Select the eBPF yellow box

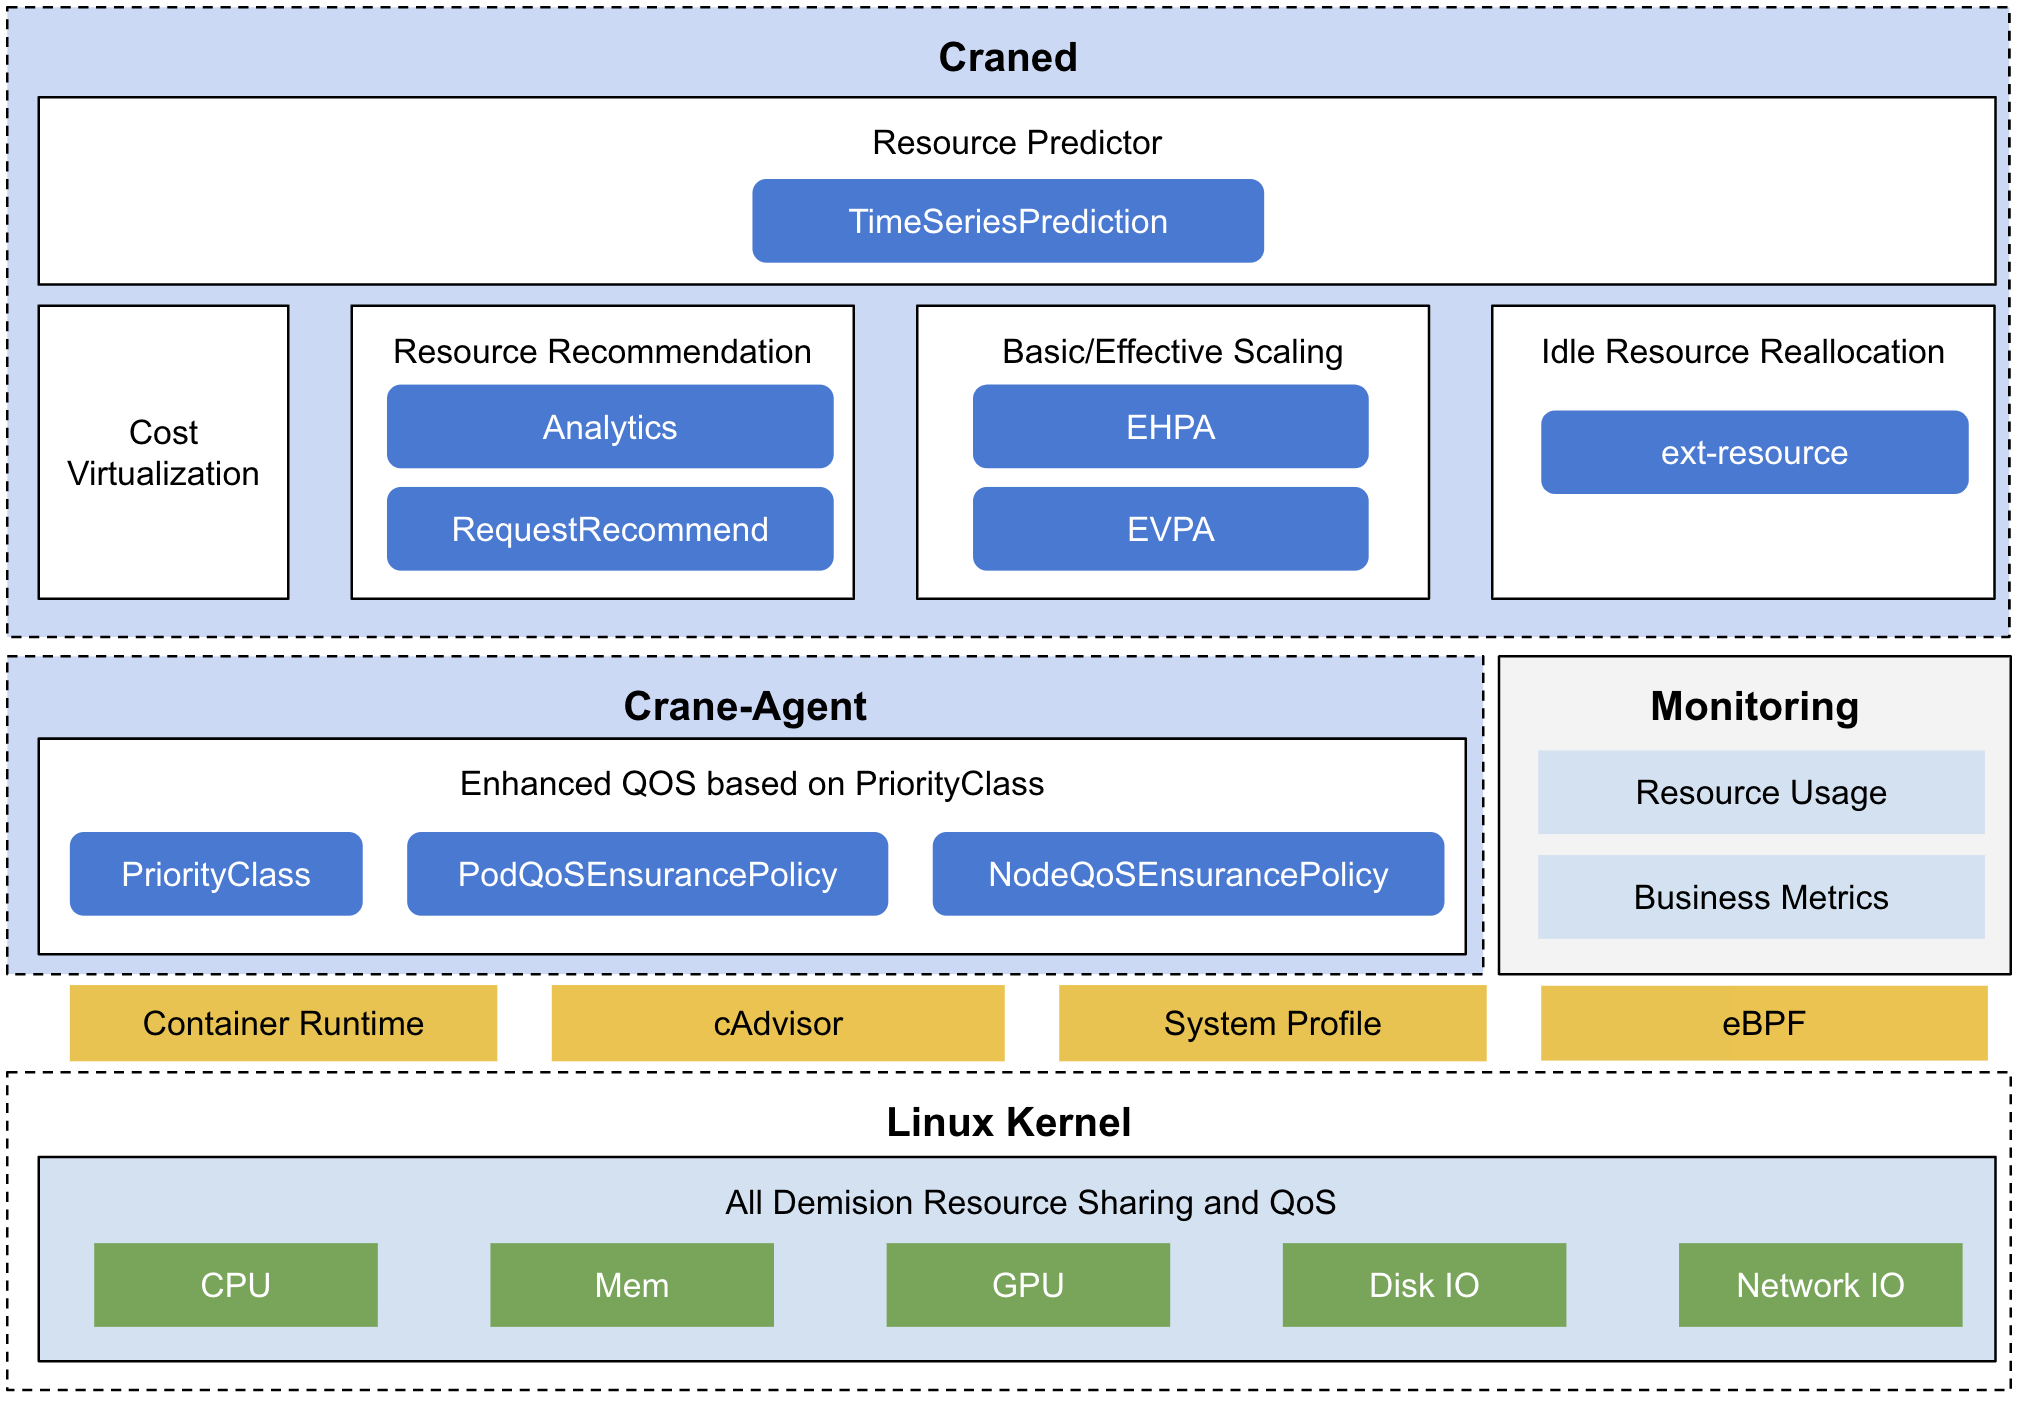[x=1763, y=1023]
